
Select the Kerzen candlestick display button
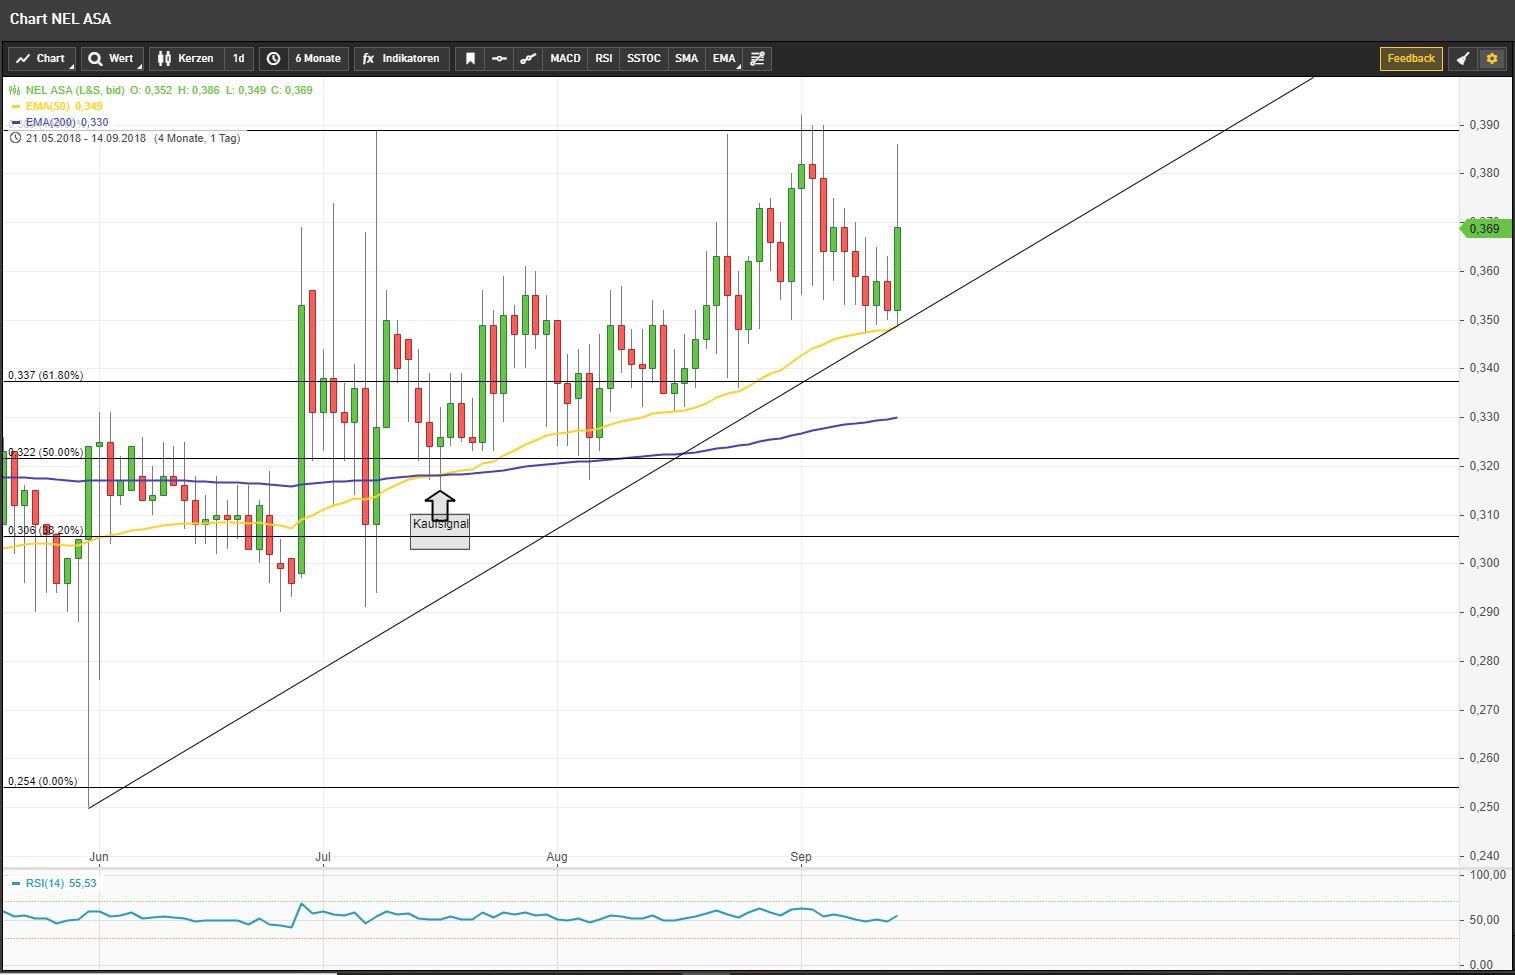point(186,59)
